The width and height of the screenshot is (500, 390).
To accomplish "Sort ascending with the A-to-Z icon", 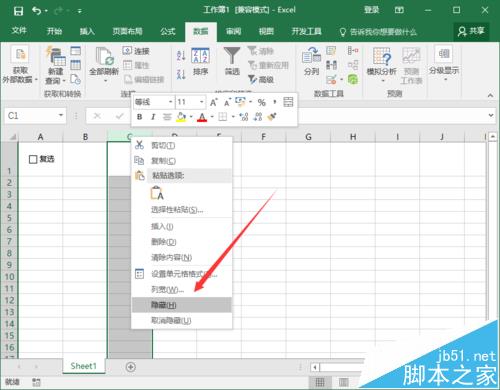I will click(181, 56).
